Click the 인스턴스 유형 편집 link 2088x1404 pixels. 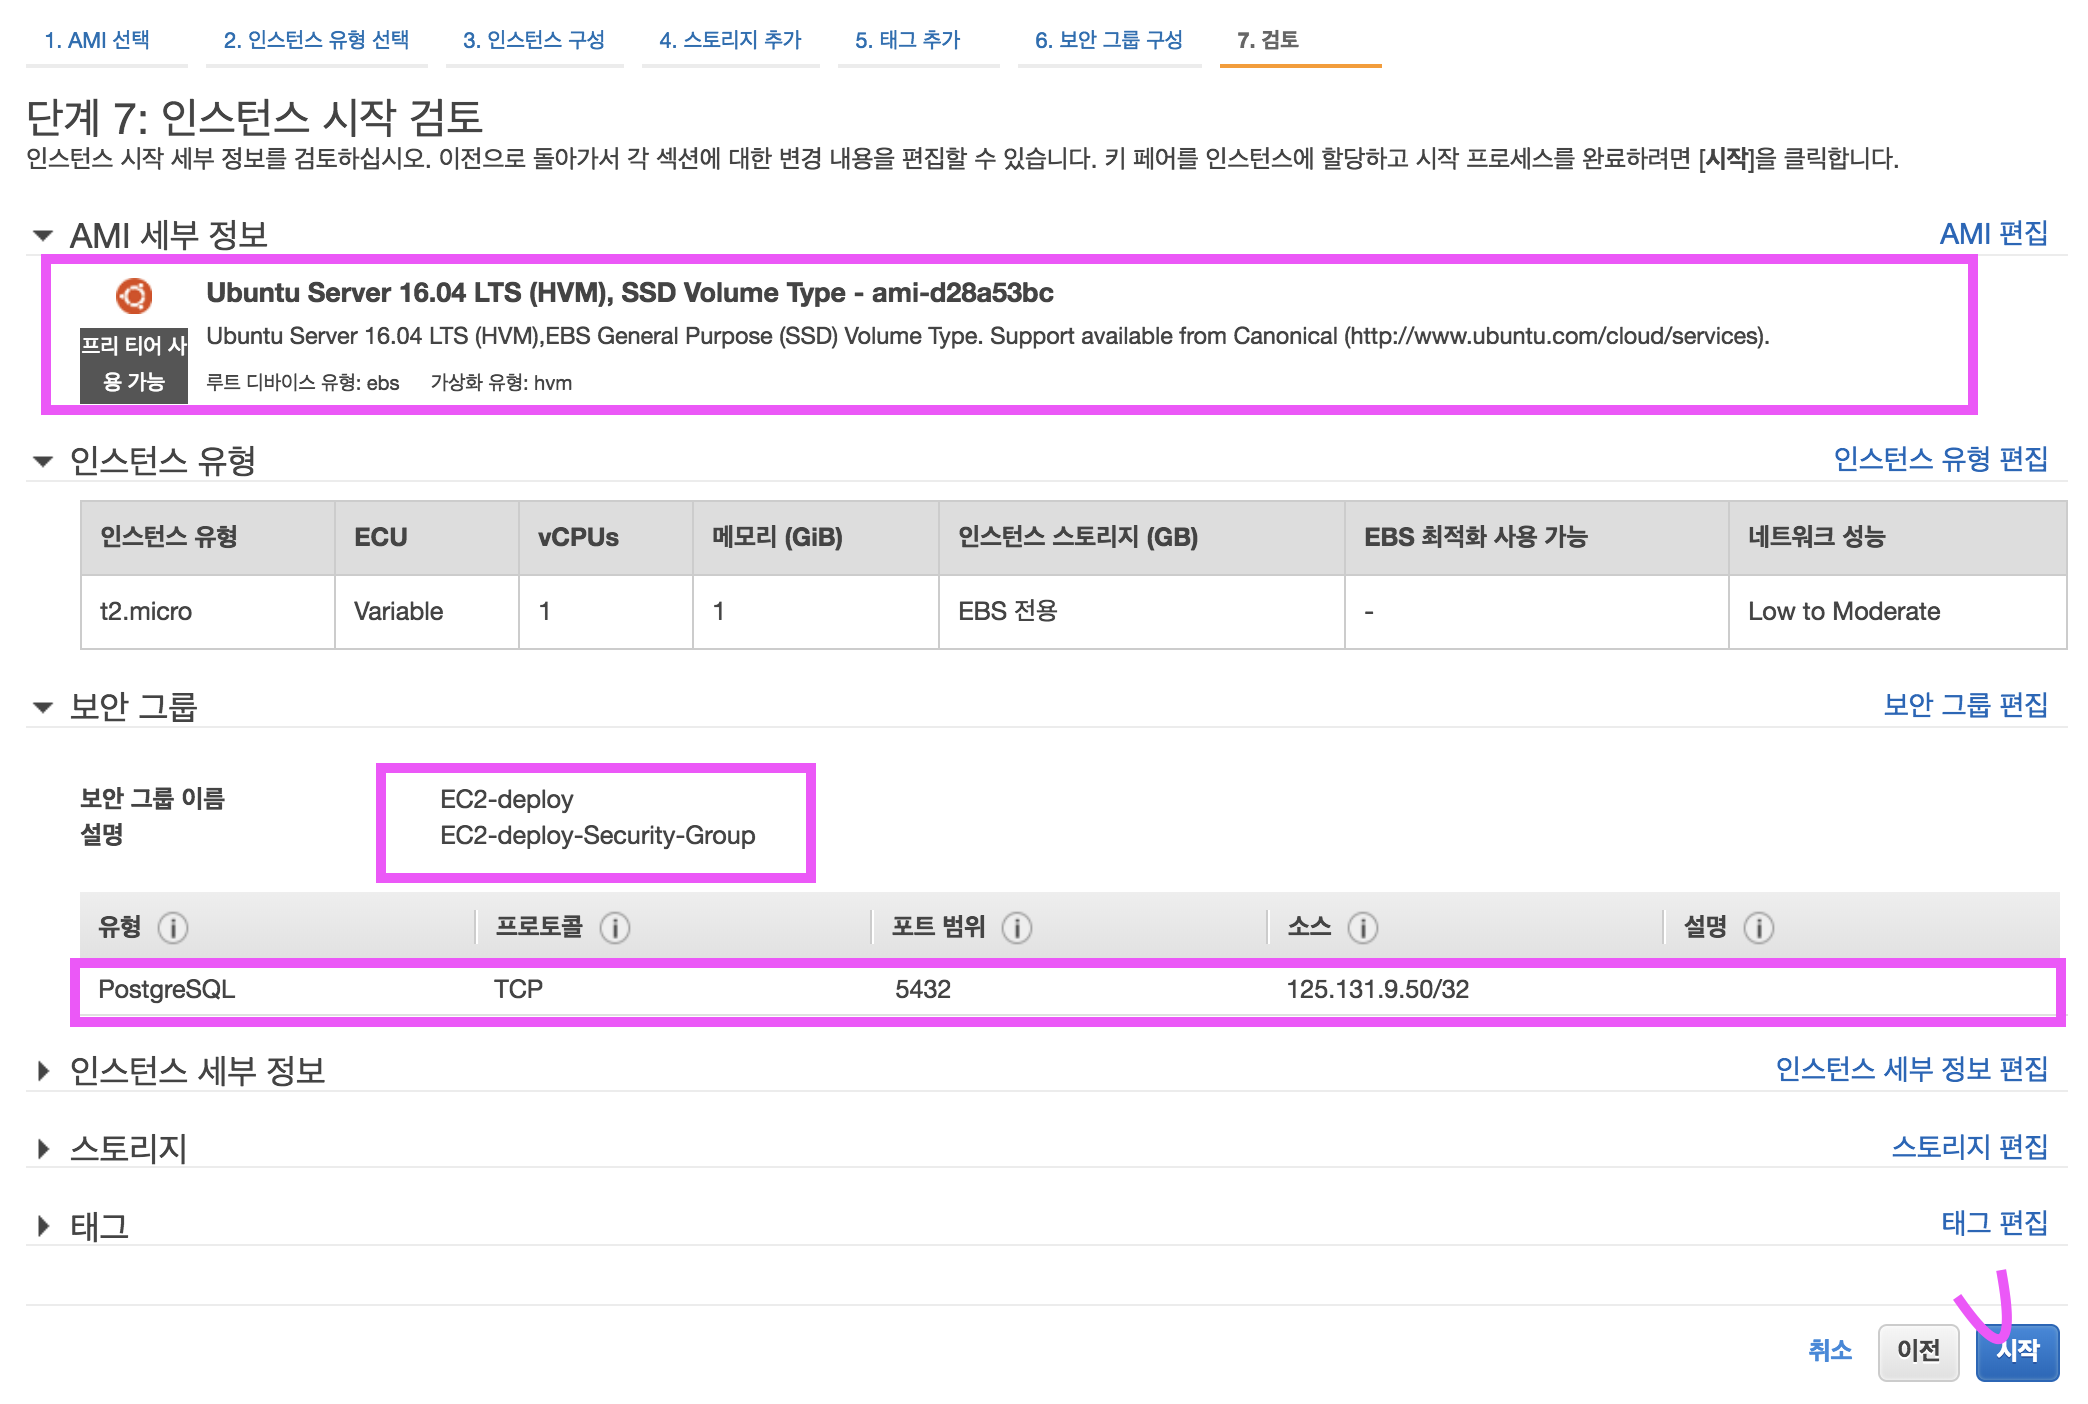point(1941,459)
